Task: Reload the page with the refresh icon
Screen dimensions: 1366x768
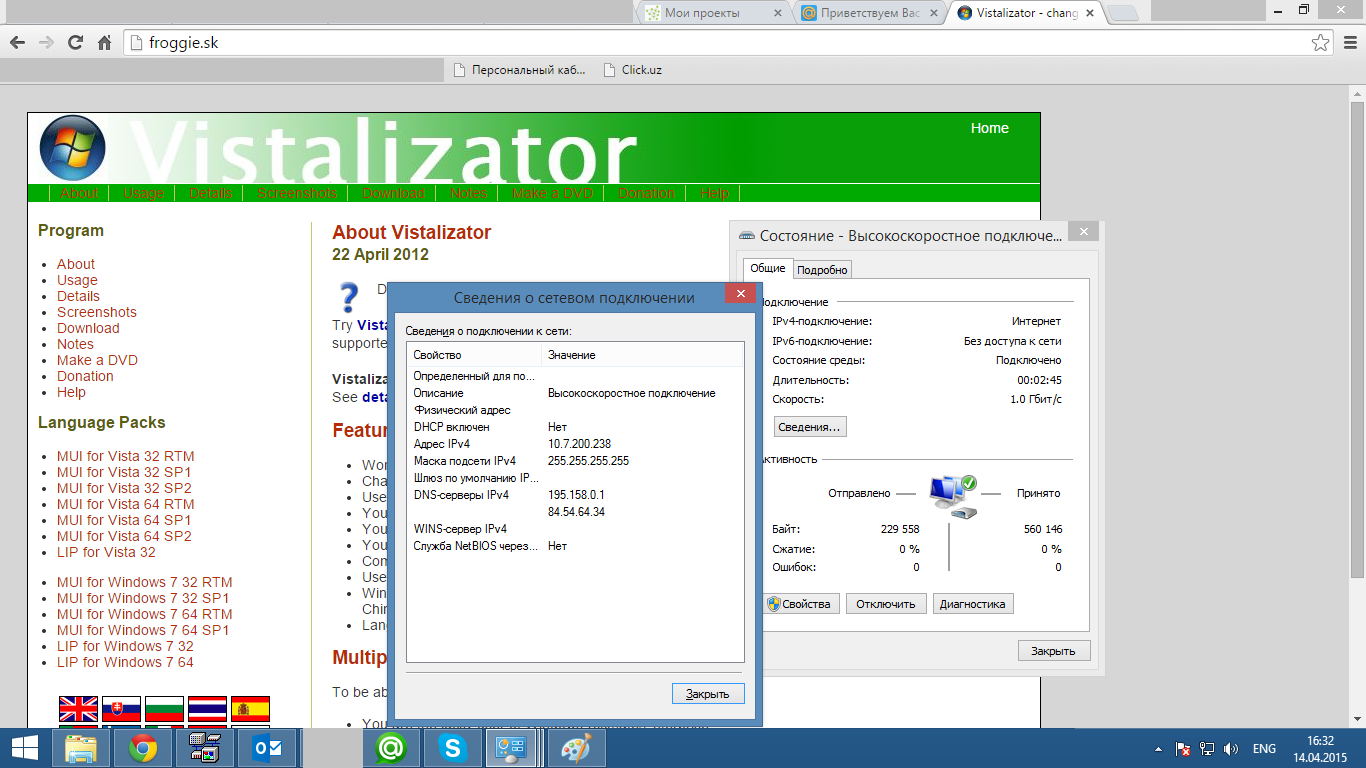Action: (75, 43)
